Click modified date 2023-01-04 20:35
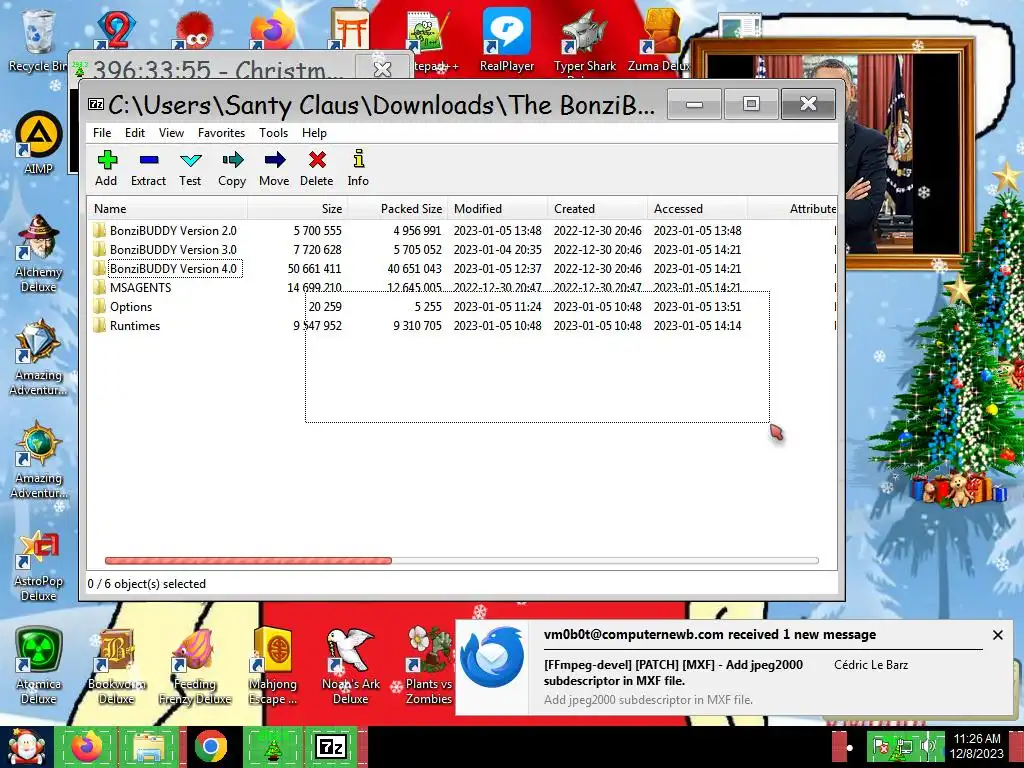Image resolution: width=1024 pixels, height=768 pixels. pos(498,249)
